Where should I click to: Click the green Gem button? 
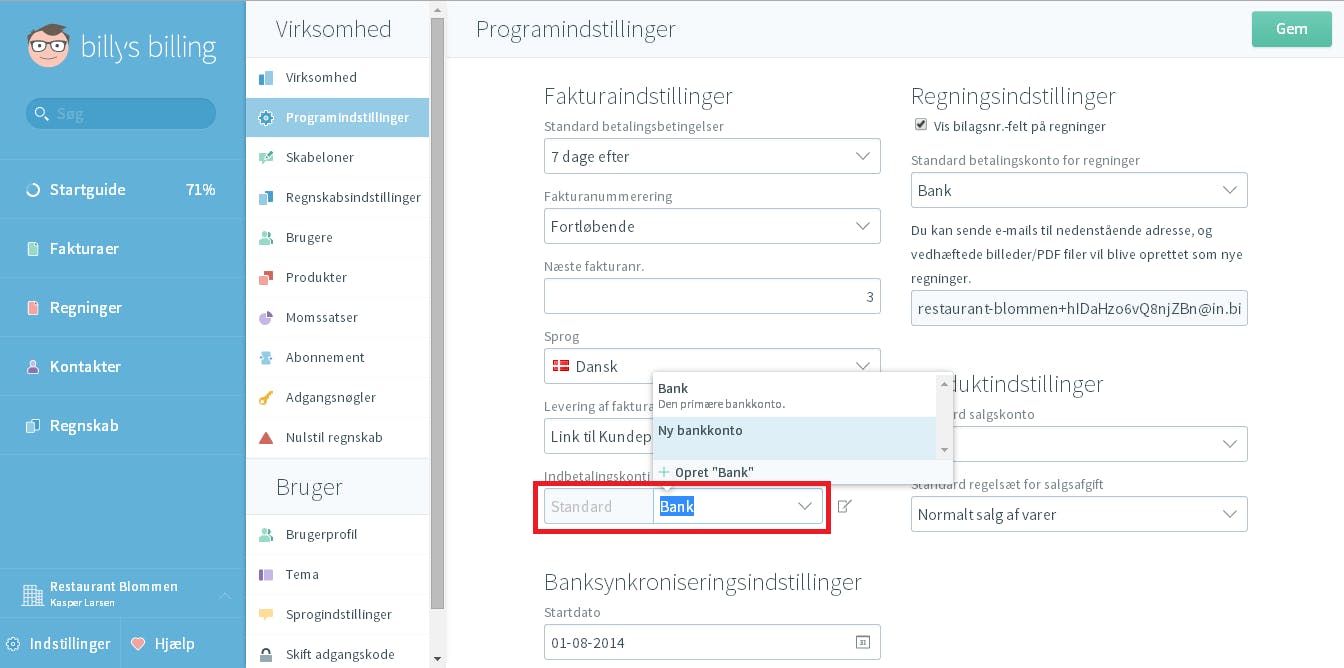click(x=1291, y=29)
